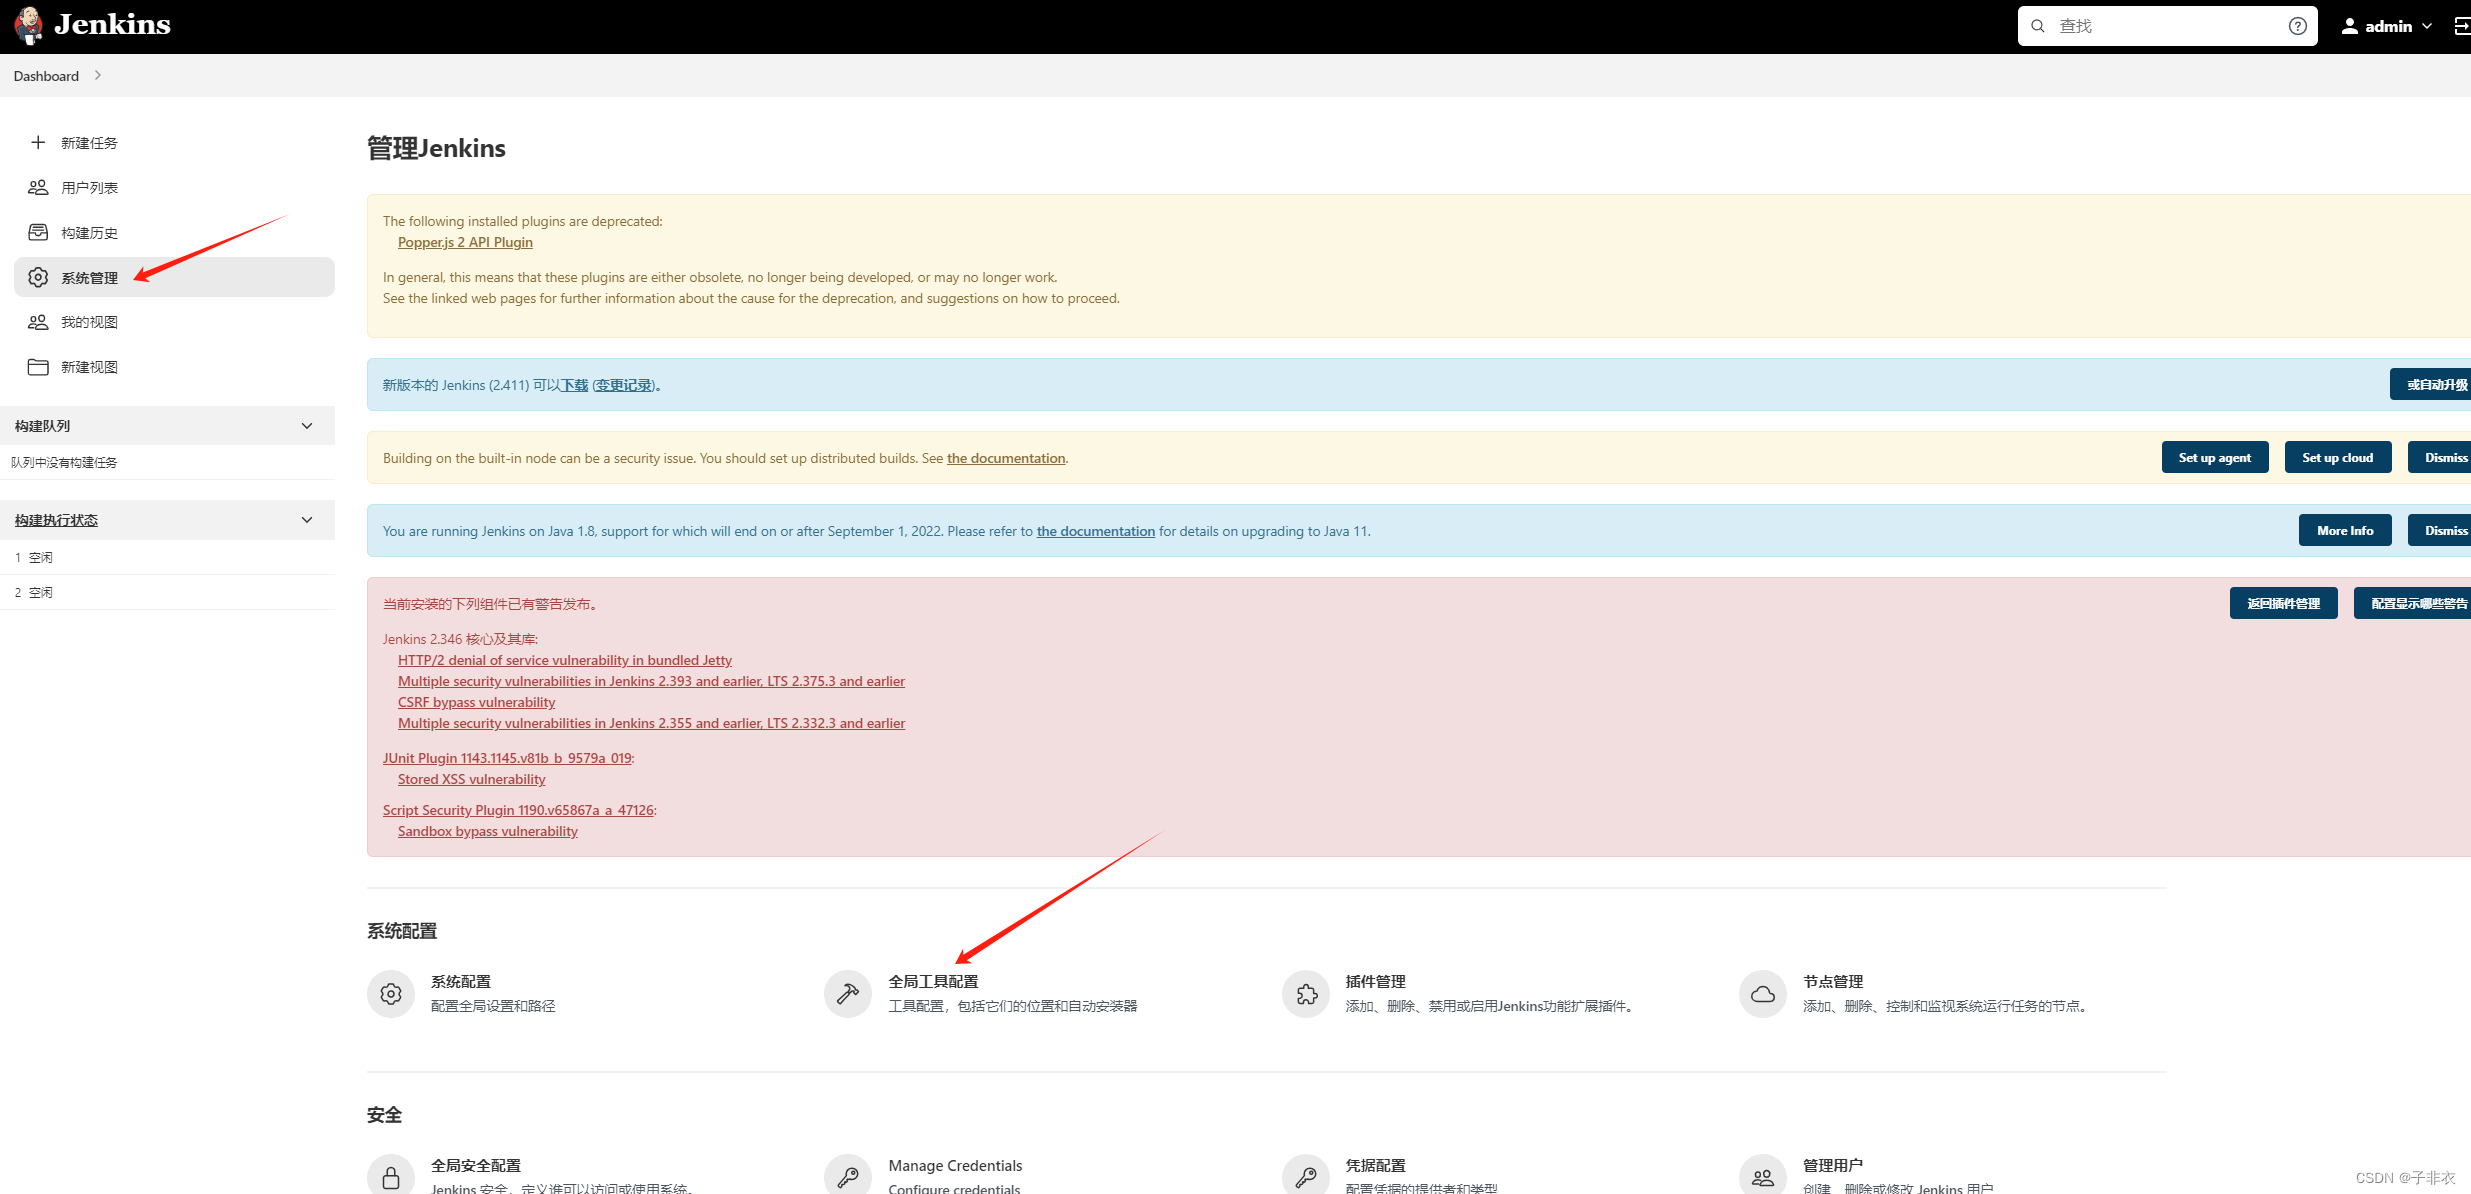
Task: Open the 全局工具配置 title link
Action: click(x=933, y=982)
